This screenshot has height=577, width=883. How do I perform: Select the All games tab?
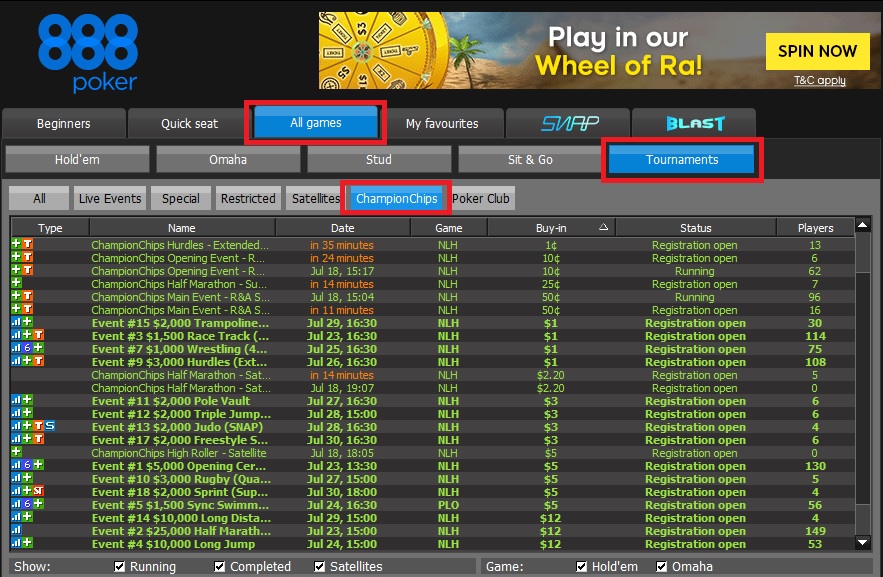tap(316, 122)
